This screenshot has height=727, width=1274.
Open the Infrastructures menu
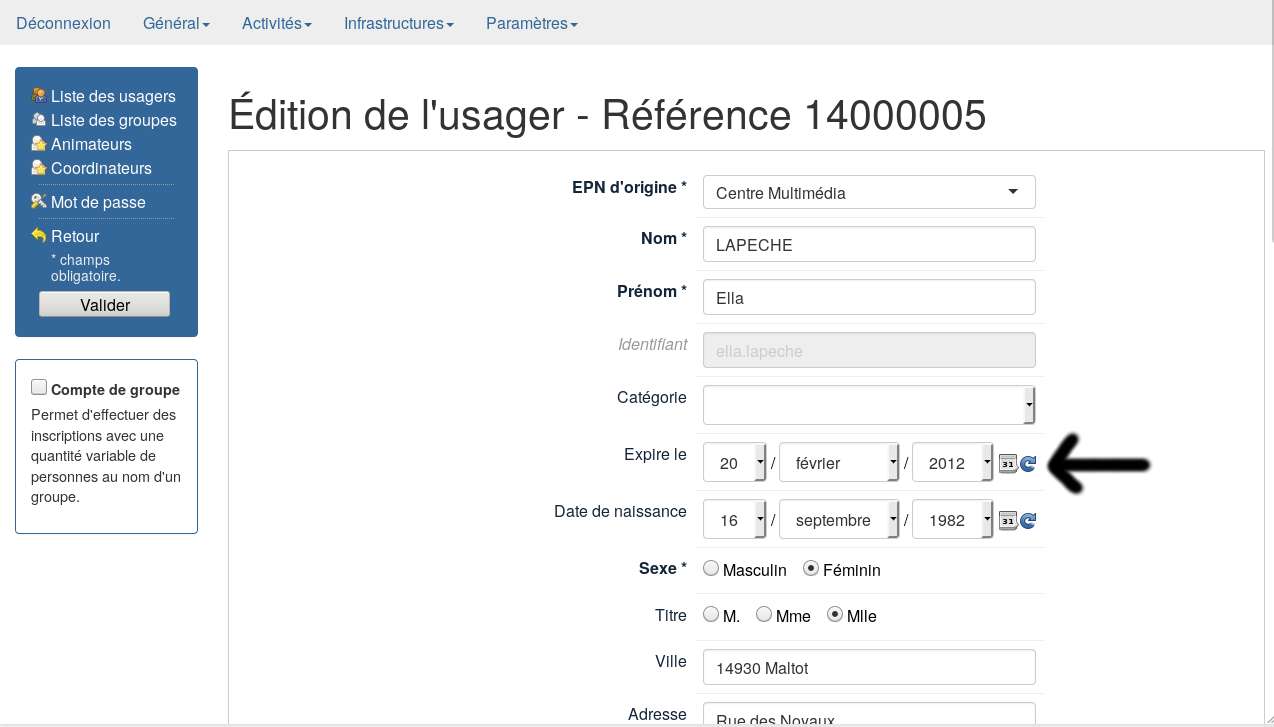(x=398, y=24)
